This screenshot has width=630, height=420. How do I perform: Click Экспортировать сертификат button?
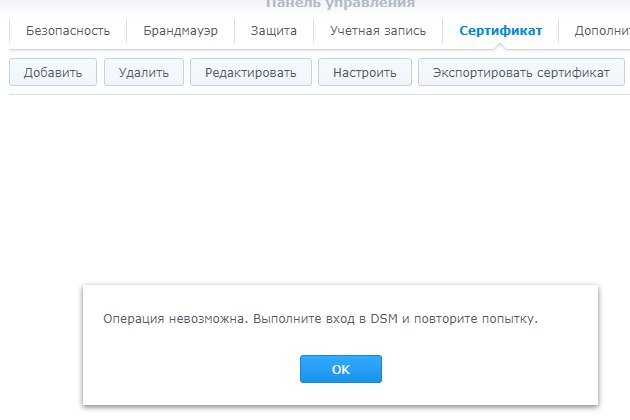(x=521, y=72)
